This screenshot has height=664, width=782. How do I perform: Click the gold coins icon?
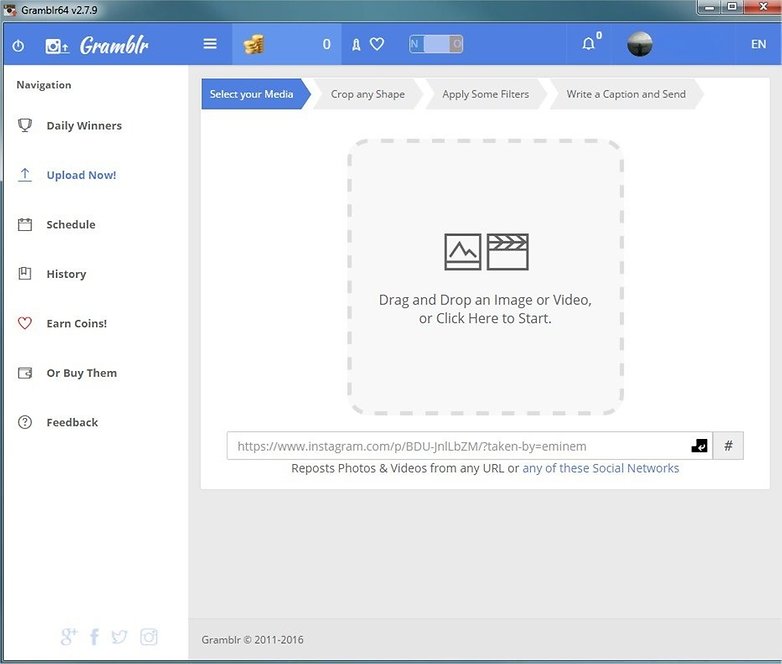coord(254,44)
